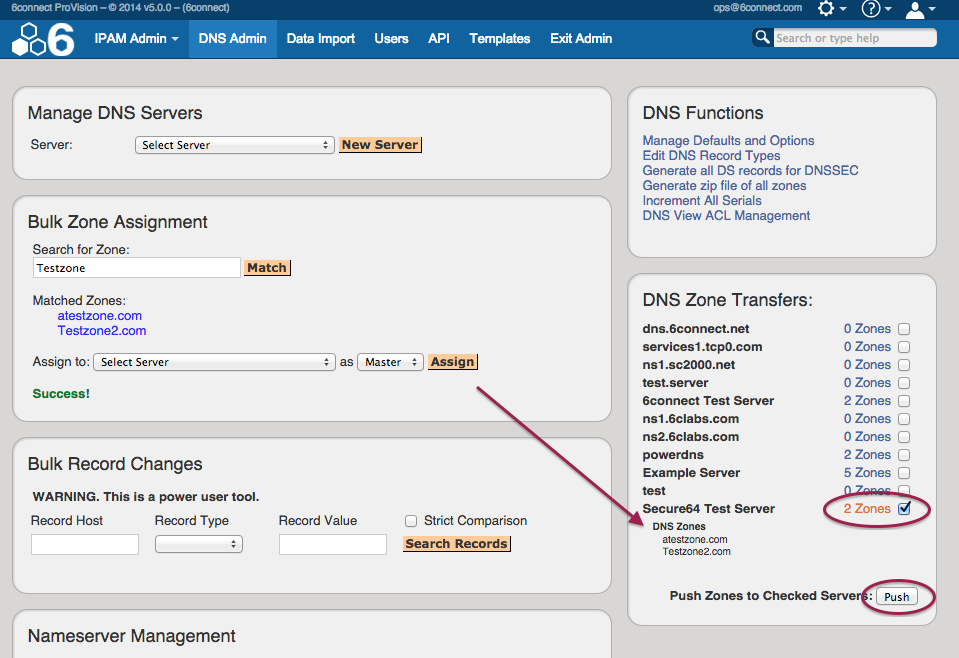Enable the Strict Comparison checkbox
Viewport: 959px width, 658px height.
pyautogui.click(x=411, y=520)
